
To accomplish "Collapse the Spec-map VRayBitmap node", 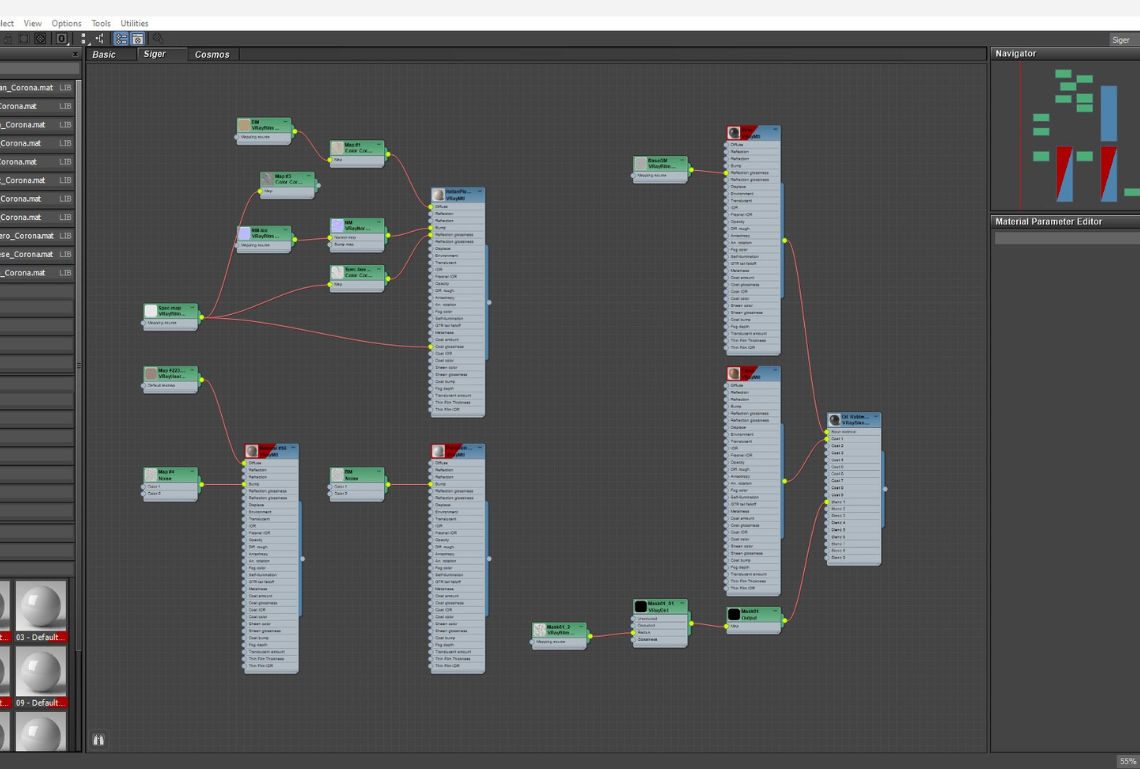I will tap(193, 307).
